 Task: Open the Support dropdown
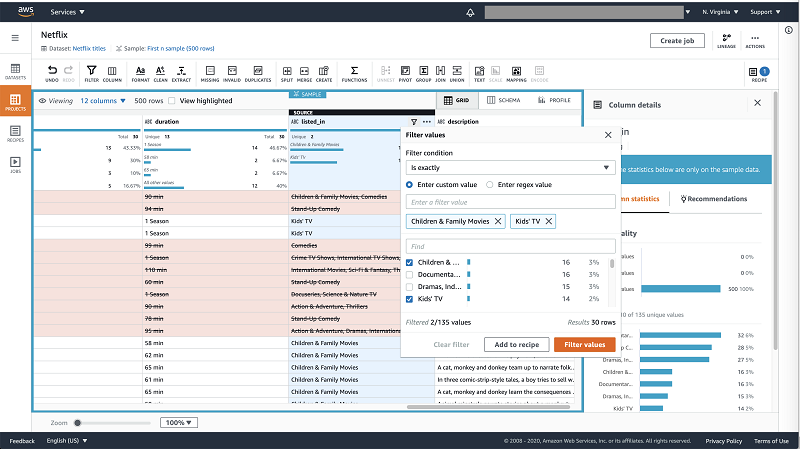tap(765, 12)
